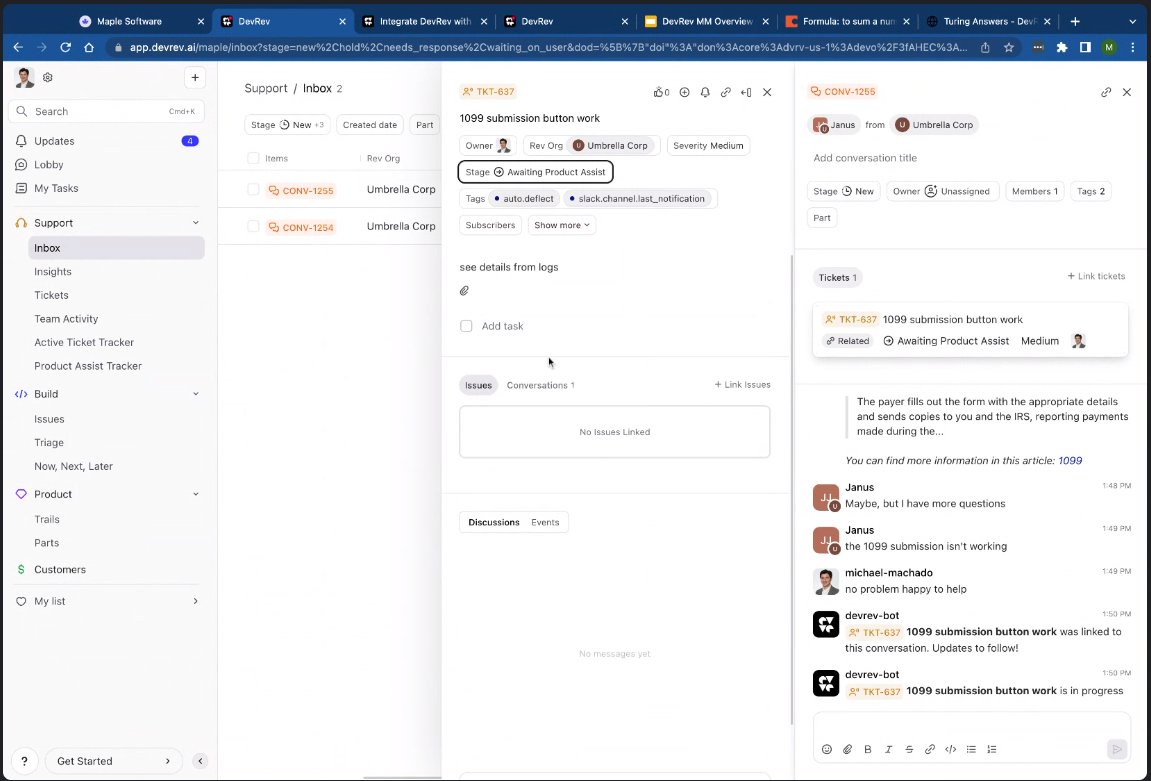Reload the browser page
This screenshot has height=781, width=1151.
coord(65,47)
